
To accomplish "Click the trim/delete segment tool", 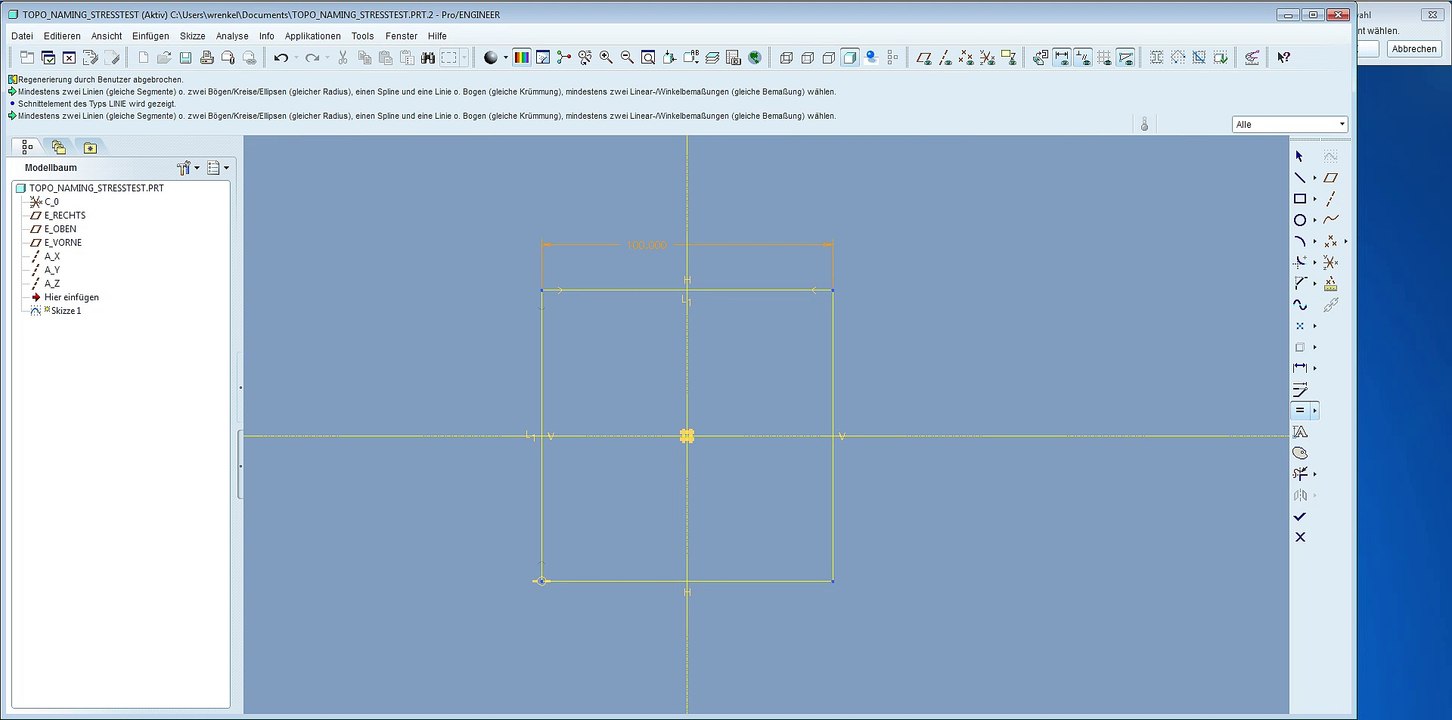I will [1300, 474].
